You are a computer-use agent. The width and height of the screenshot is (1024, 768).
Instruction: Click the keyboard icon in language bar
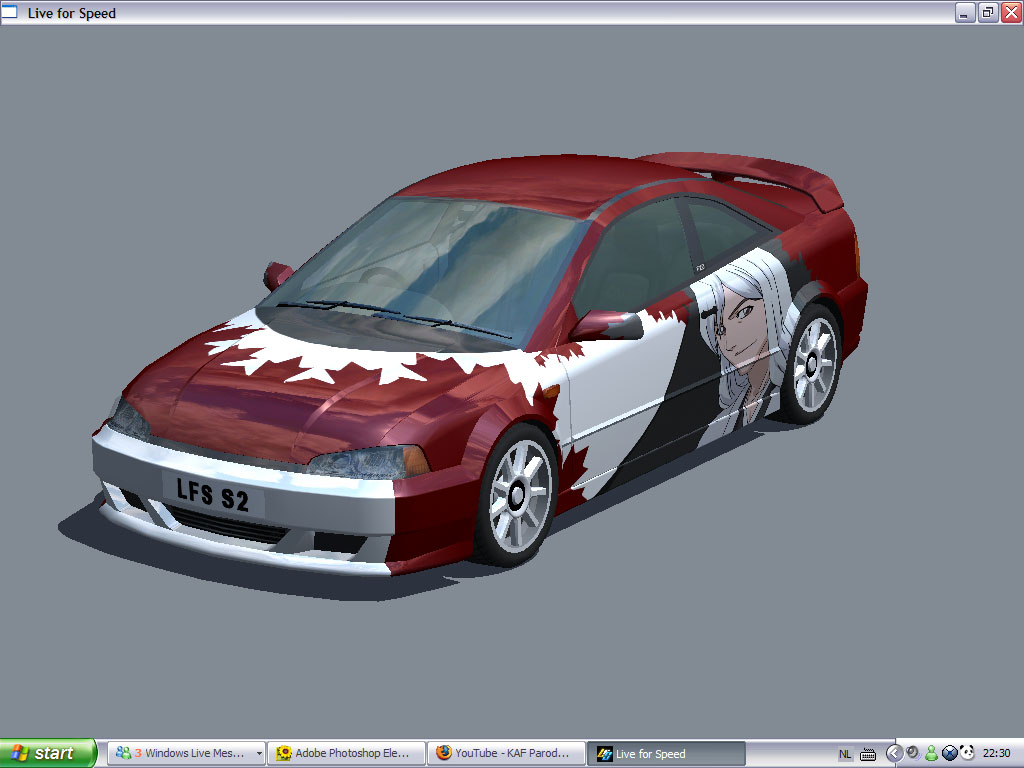tap(868, 754)
